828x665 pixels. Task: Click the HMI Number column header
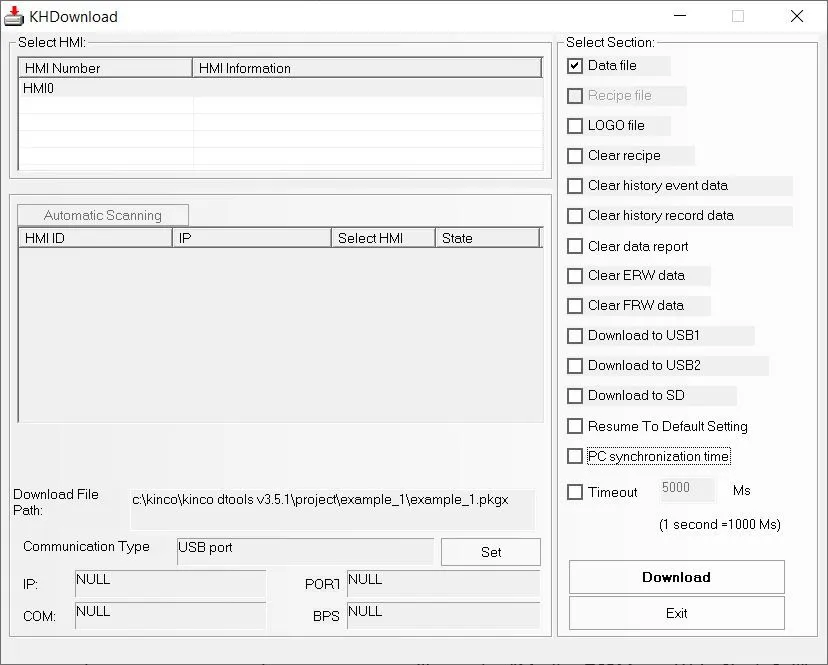click(x=106, y=68)
